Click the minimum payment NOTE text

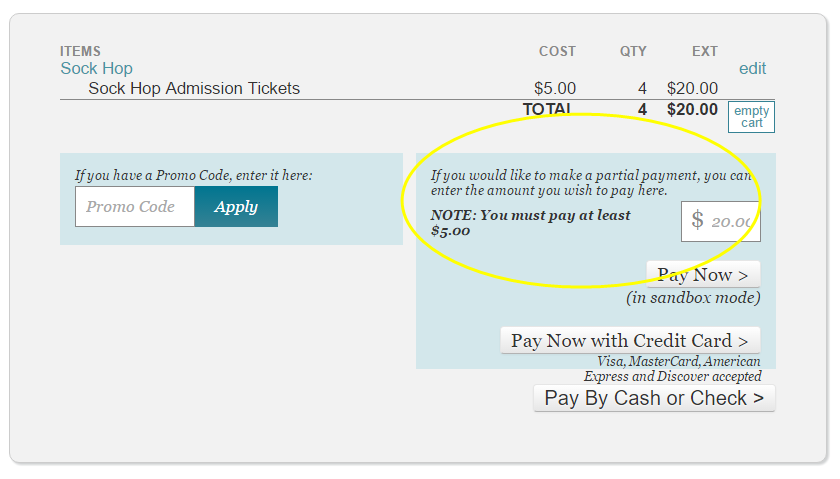tap(530, 222)
